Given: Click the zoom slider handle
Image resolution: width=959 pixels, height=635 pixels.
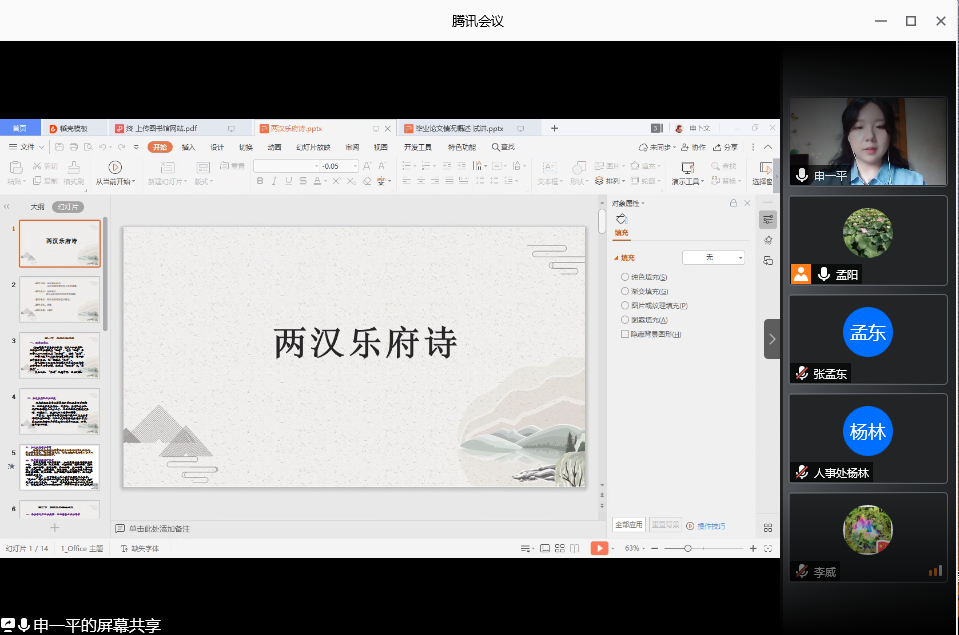Looking at the screenshot, I should (x=688, y=548).
